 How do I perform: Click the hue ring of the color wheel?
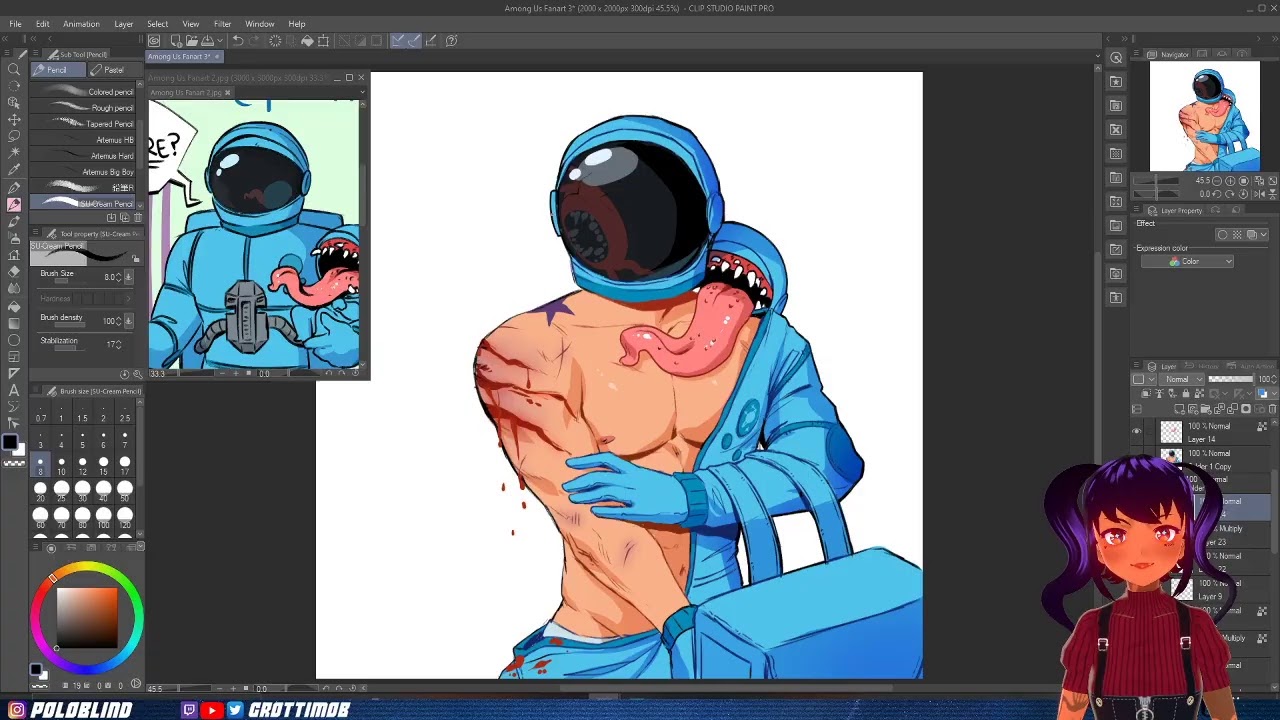(x=87, y=568)
